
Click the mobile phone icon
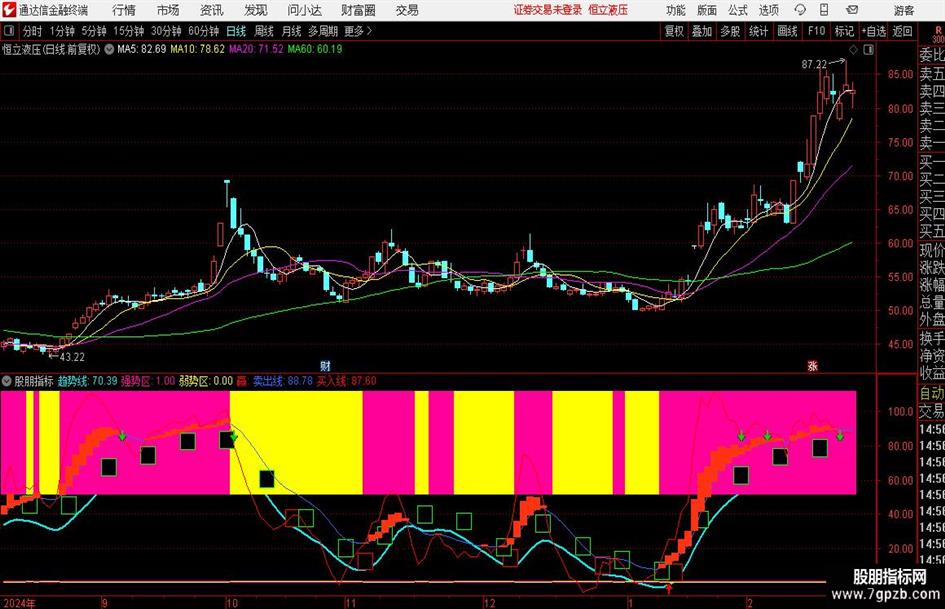824,10
